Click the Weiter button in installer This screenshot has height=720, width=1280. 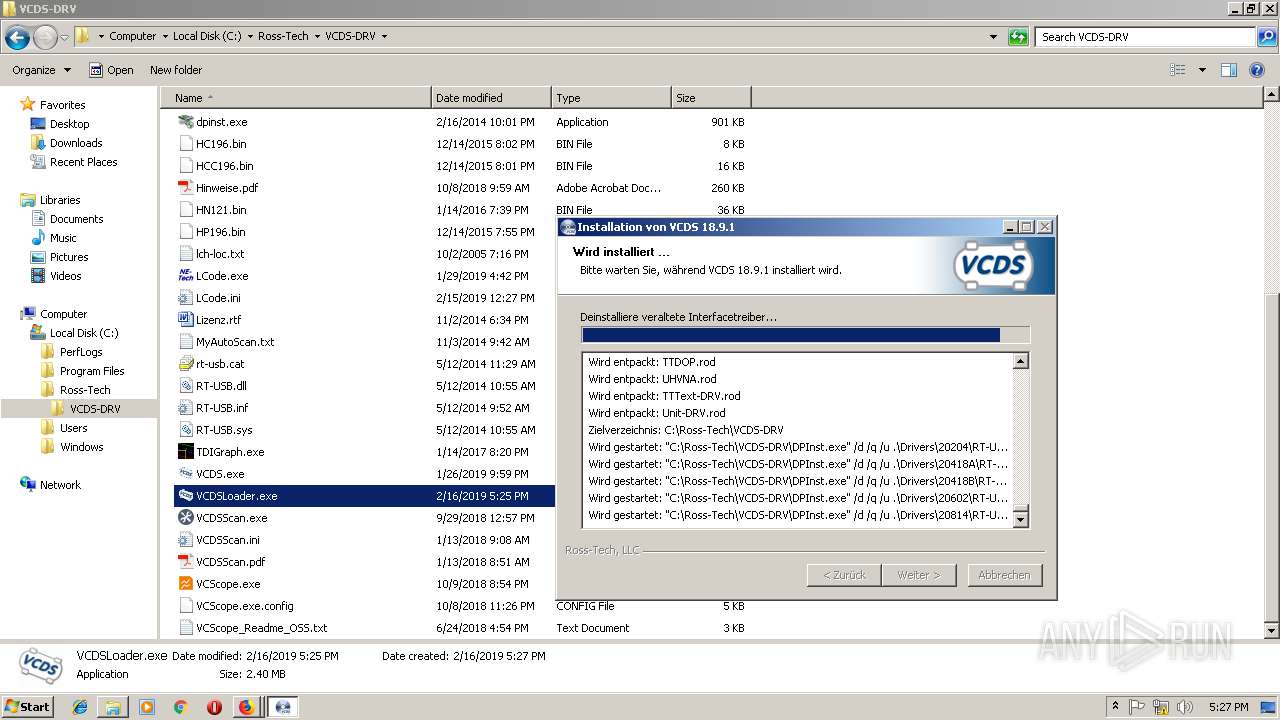(x=919, y=575)
